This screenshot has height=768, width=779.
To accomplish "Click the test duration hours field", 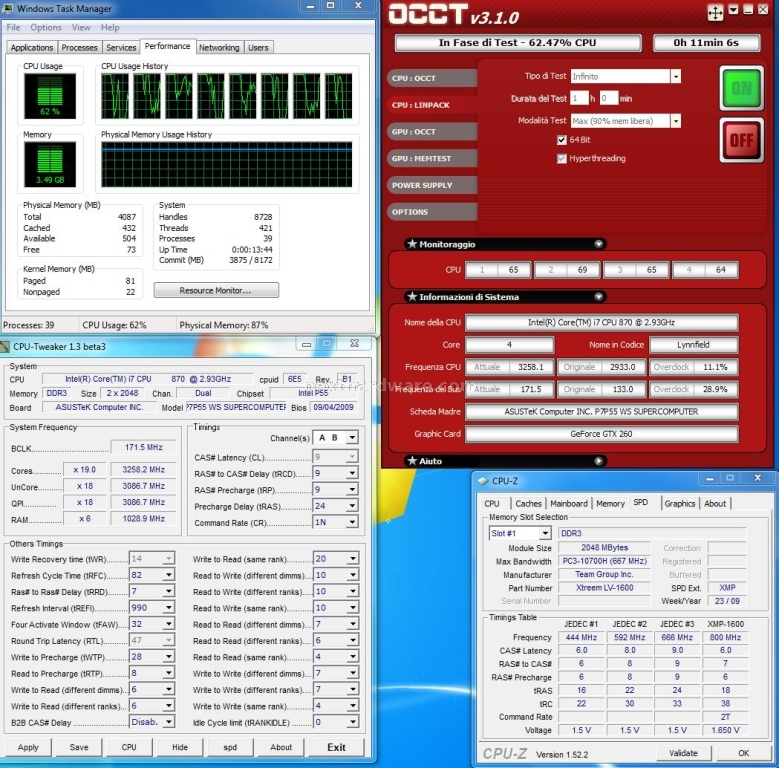I will [x=579, y=98].
